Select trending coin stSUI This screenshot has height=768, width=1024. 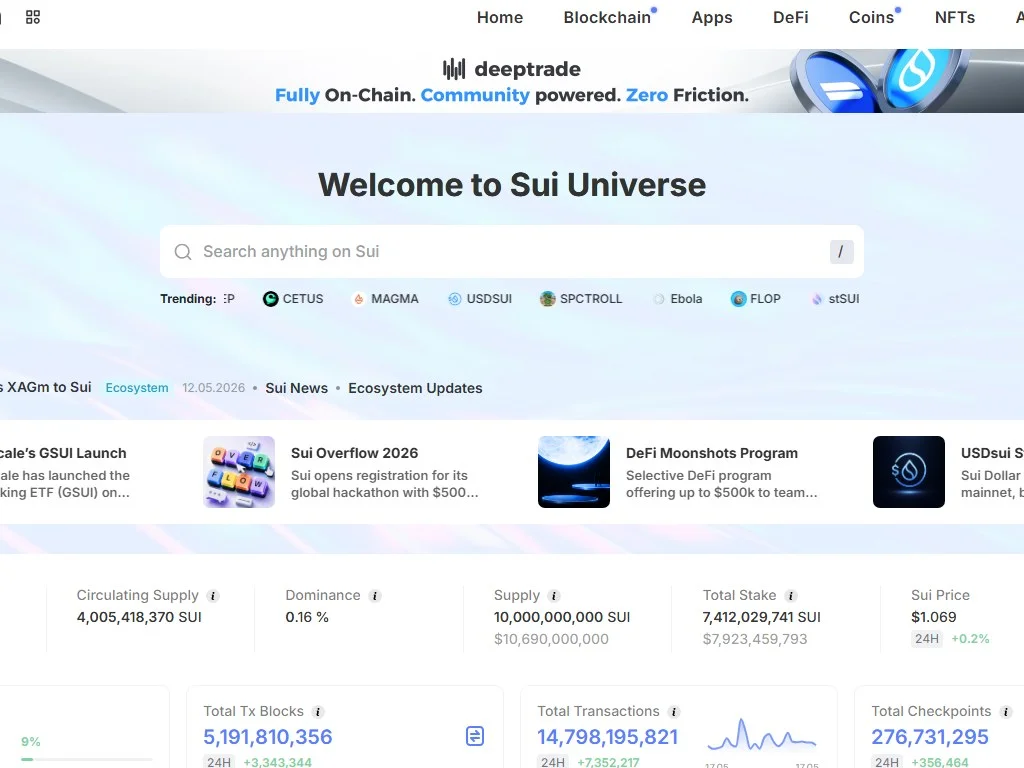(835, 298)
